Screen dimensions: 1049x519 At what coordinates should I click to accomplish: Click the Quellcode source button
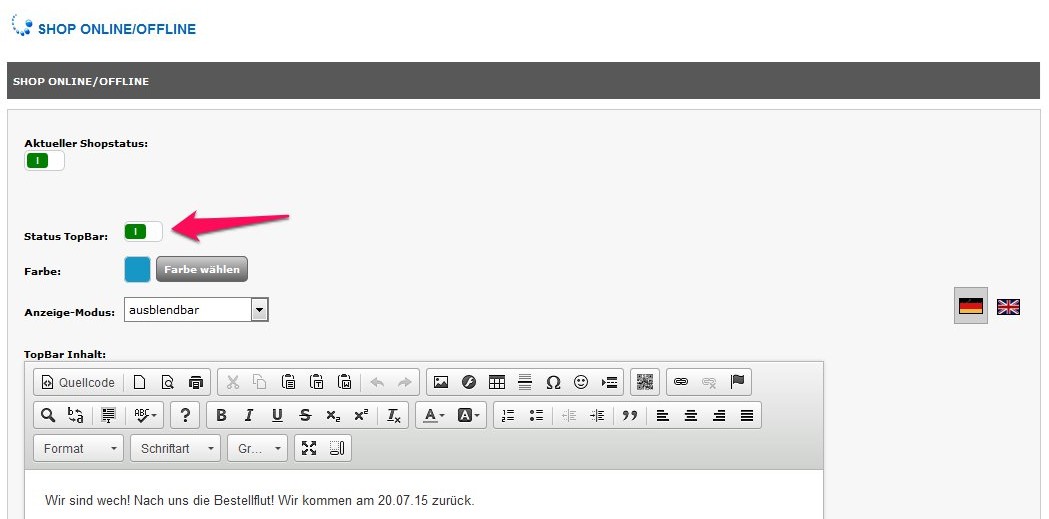point(78,382)
